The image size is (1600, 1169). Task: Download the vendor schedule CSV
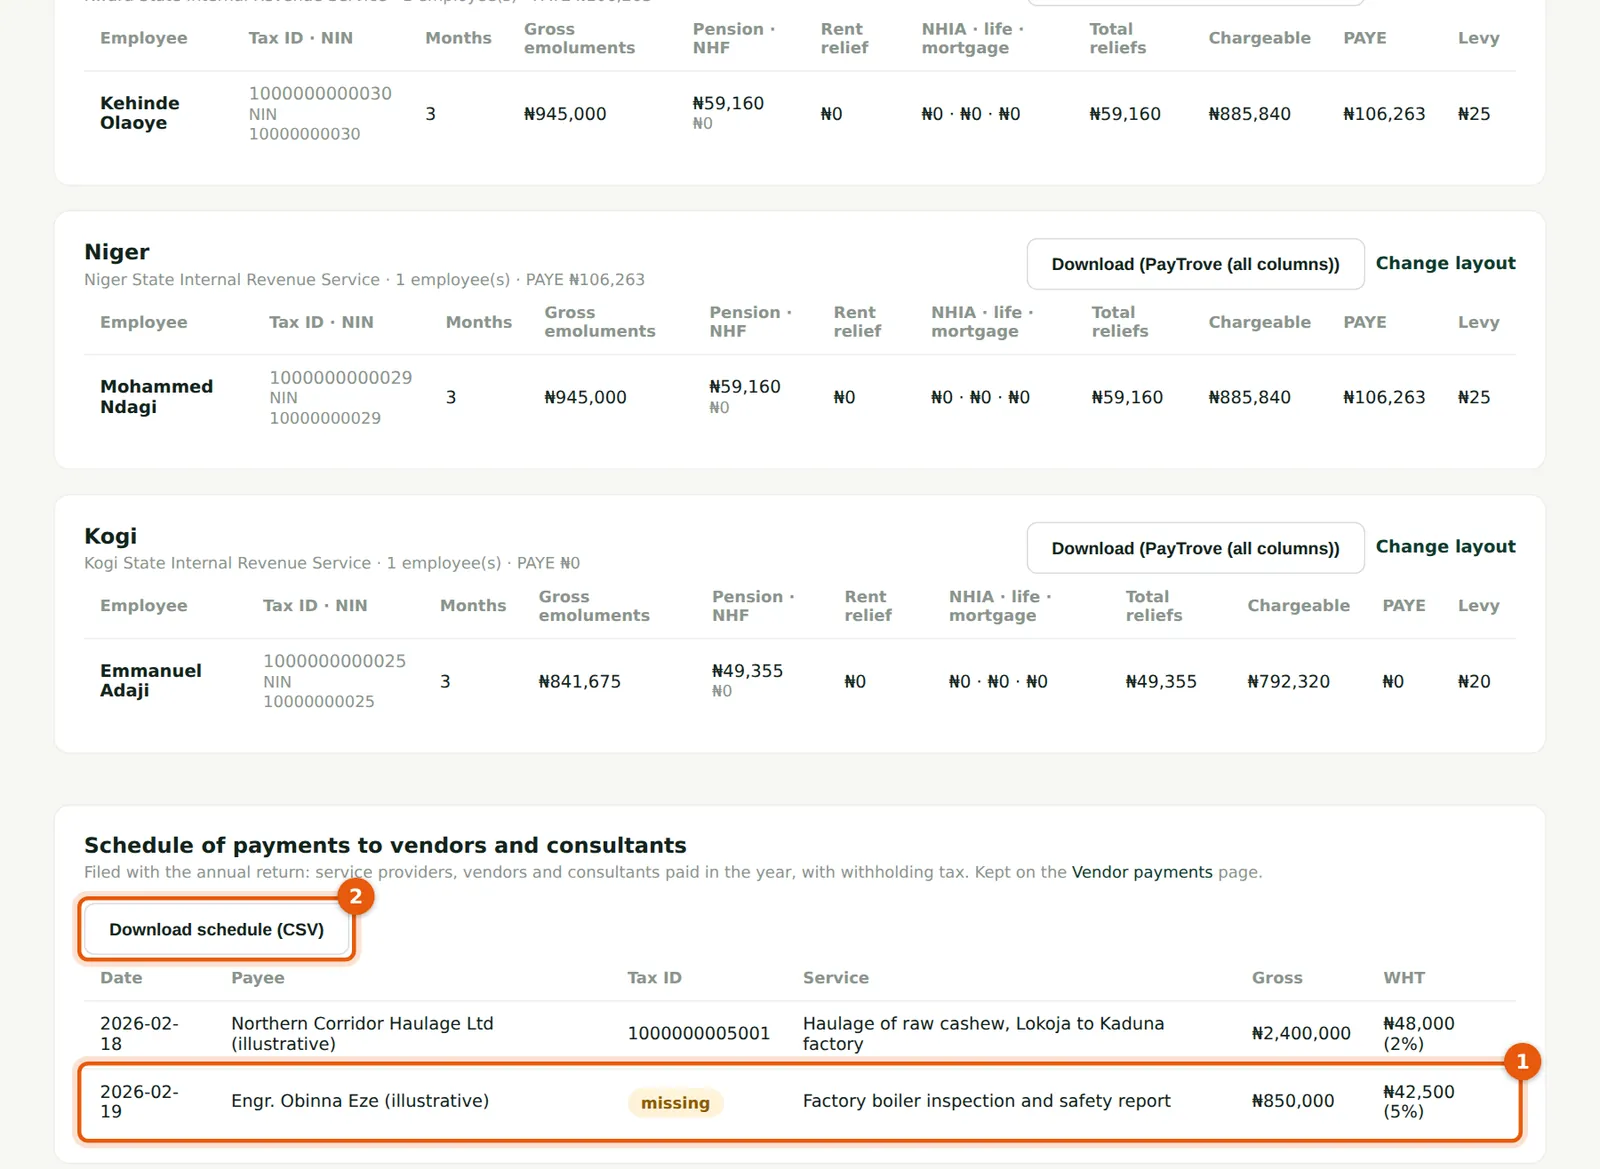click(x=216, y=929)
